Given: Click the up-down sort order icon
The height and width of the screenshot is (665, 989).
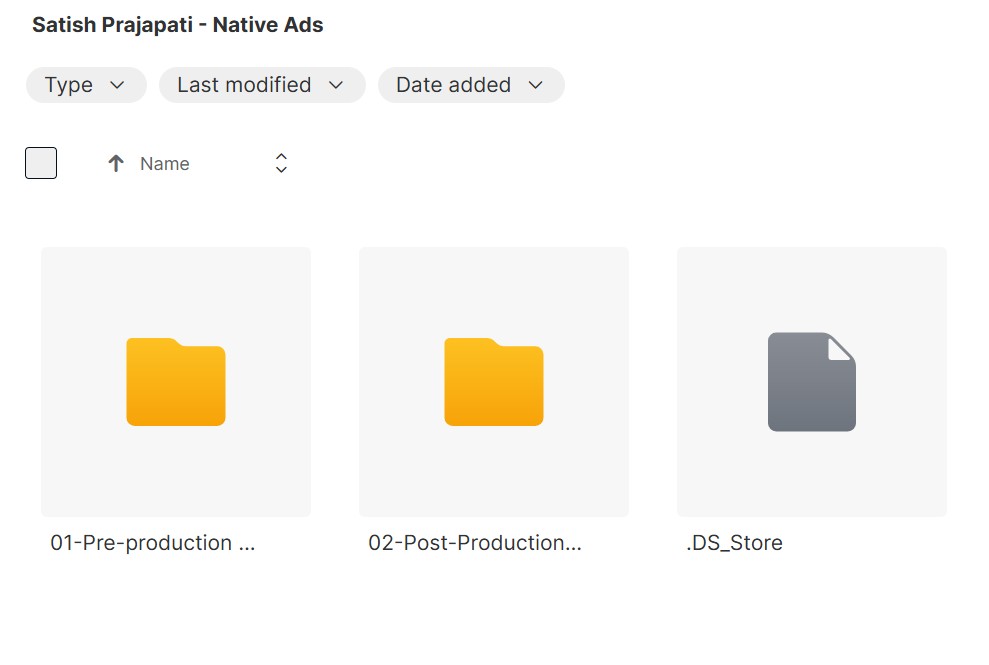Looking at the screenshot, I should (x=281, y=163).
